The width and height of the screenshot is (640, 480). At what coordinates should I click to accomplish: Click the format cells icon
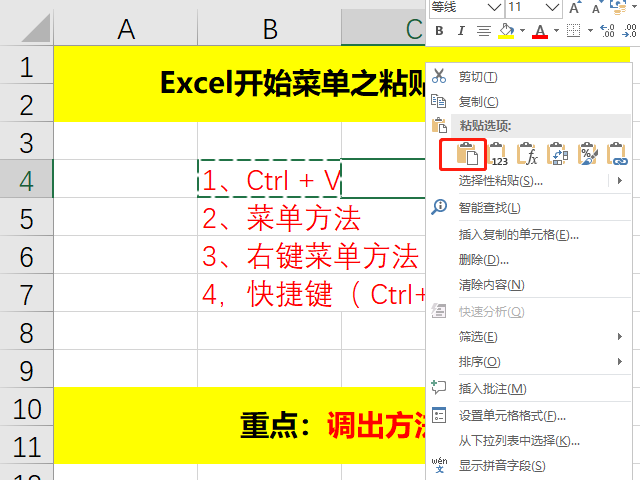(x=439, y=415)
